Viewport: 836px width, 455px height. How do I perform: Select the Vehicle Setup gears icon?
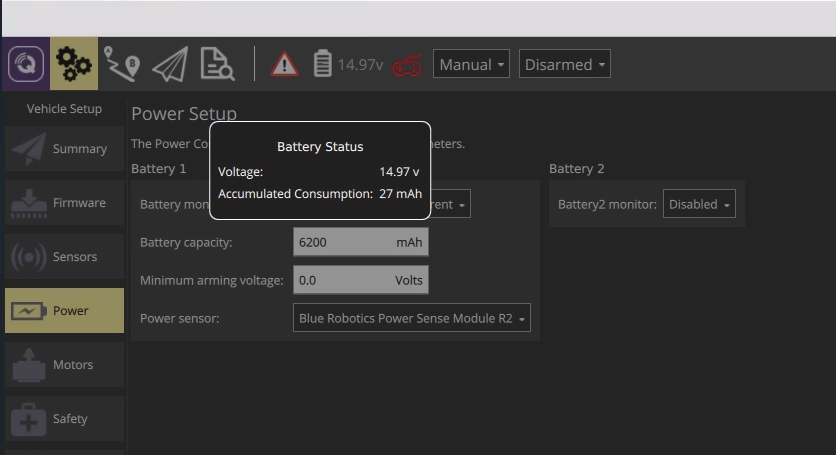coord(74,64)
